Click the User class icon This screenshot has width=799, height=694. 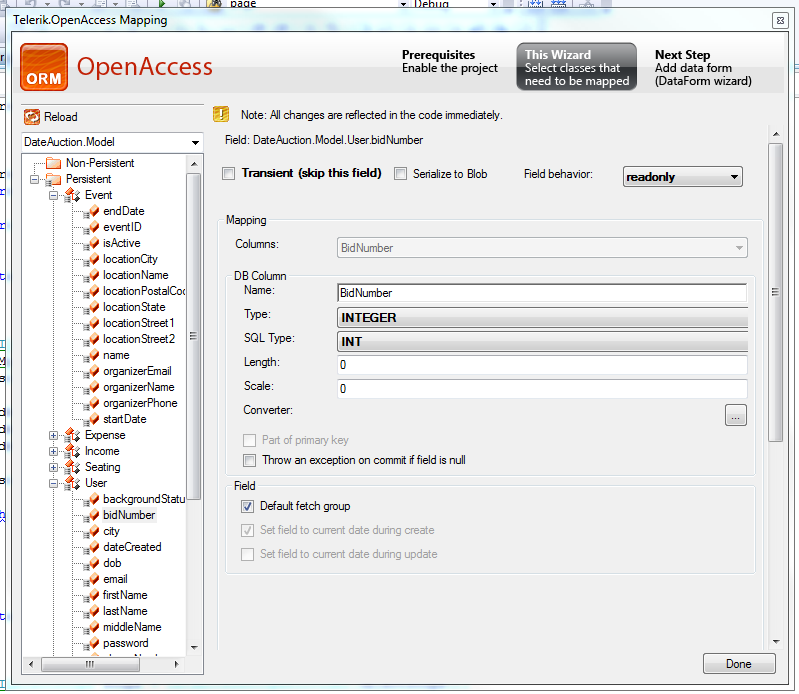click(x=72, y=483)
